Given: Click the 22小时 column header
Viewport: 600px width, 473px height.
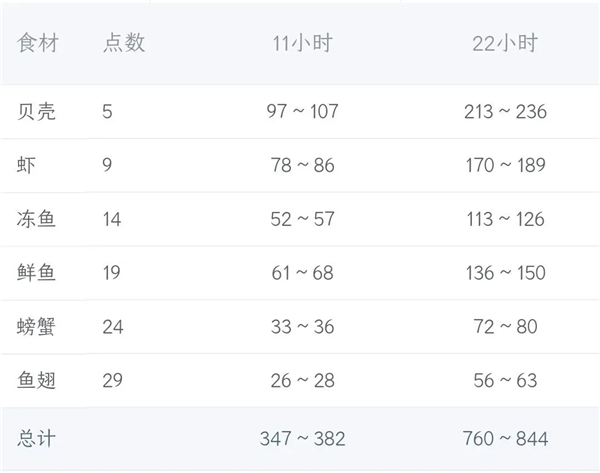Looking at the screenshot, I should 505,43.
